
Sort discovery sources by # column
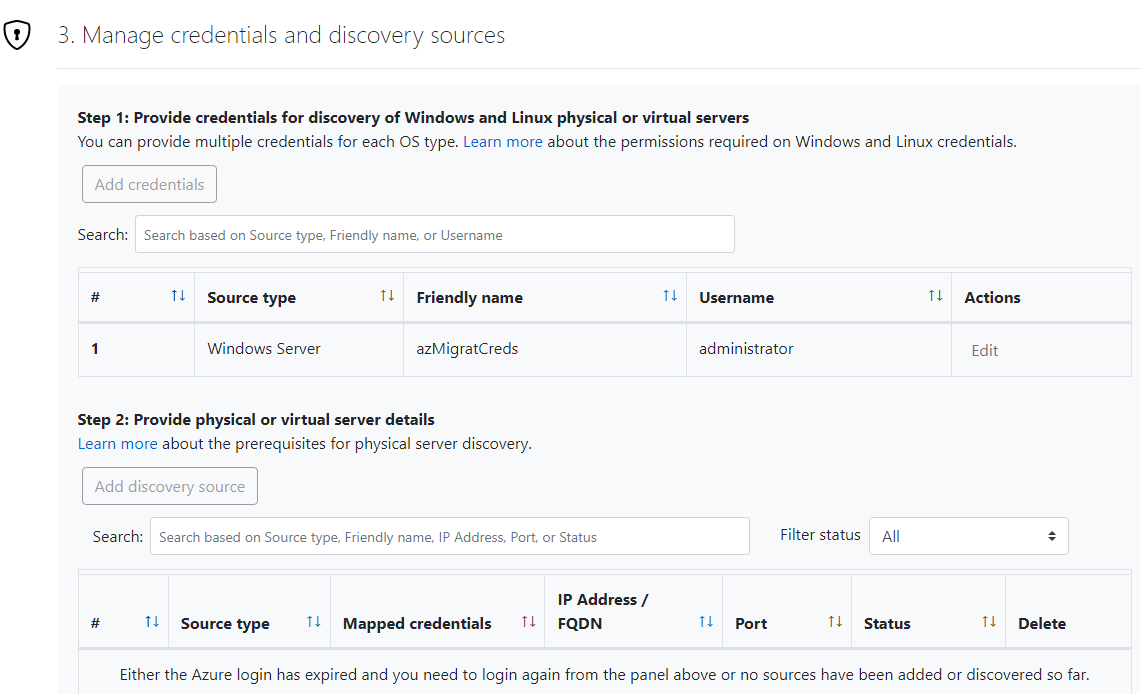(153, 621)
